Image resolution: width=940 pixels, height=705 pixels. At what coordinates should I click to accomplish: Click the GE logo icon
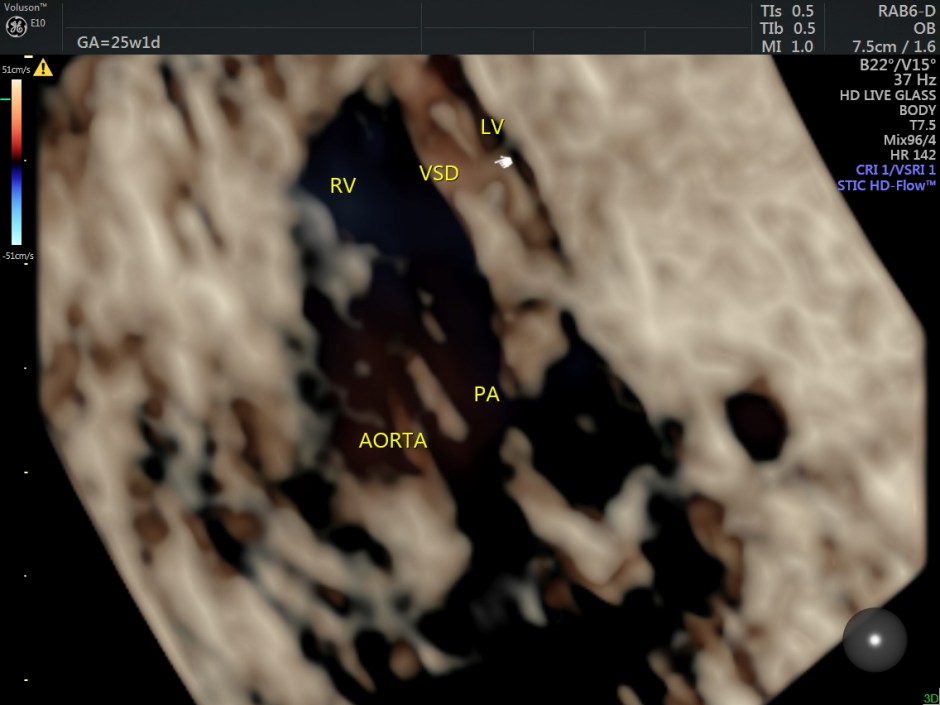pyautogui.click(x=15, y=26)
